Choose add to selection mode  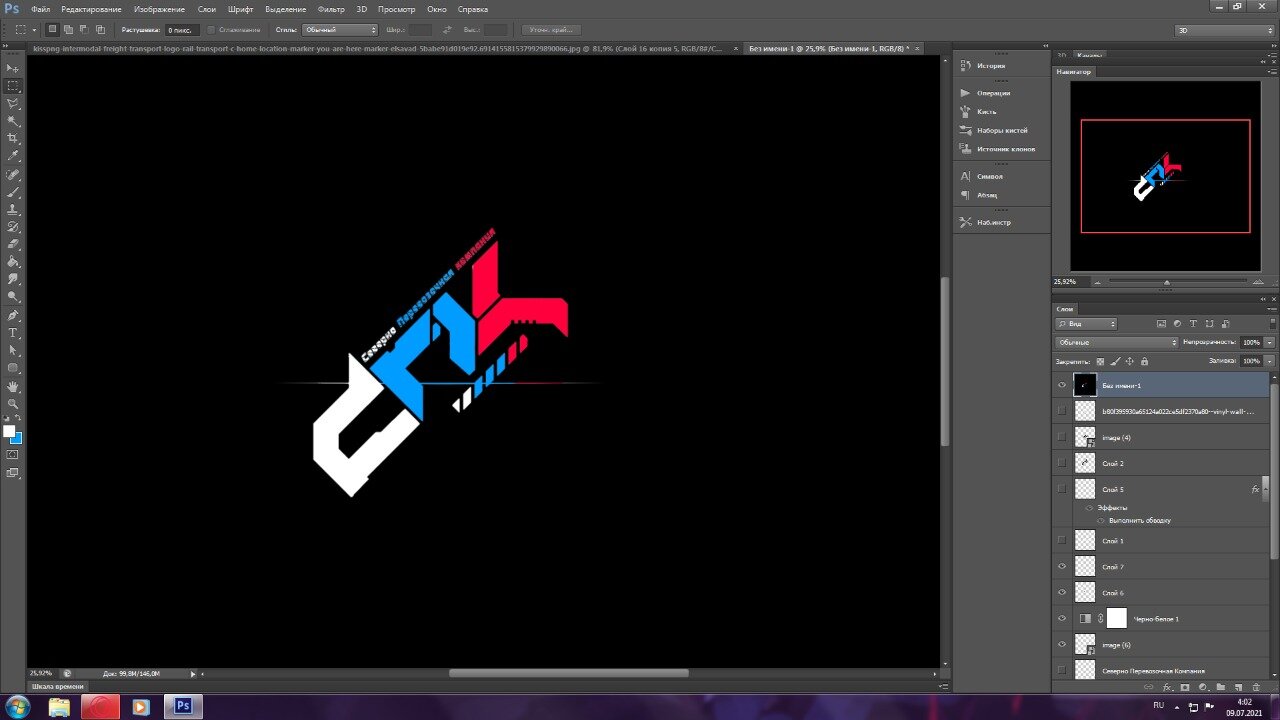pyautogui.click(x=68, y=30)
